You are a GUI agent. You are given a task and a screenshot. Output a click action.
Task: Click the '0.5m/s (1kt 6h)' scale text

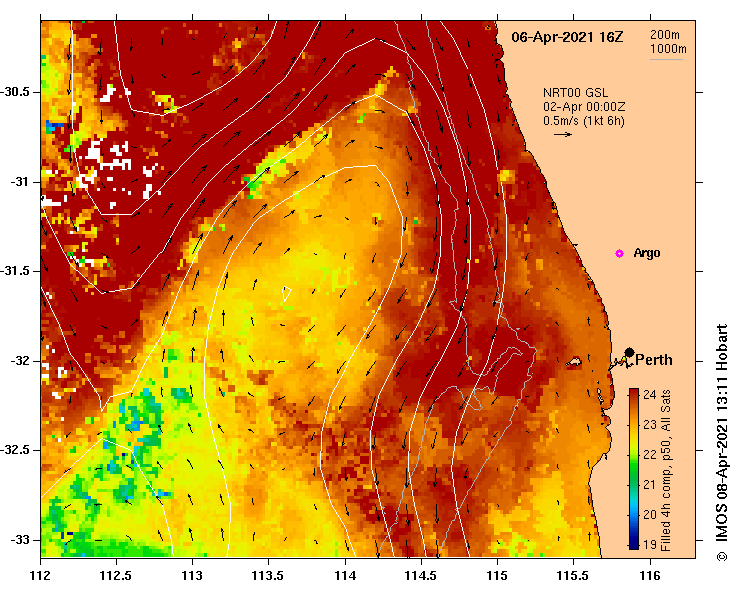tap(584, 121)
